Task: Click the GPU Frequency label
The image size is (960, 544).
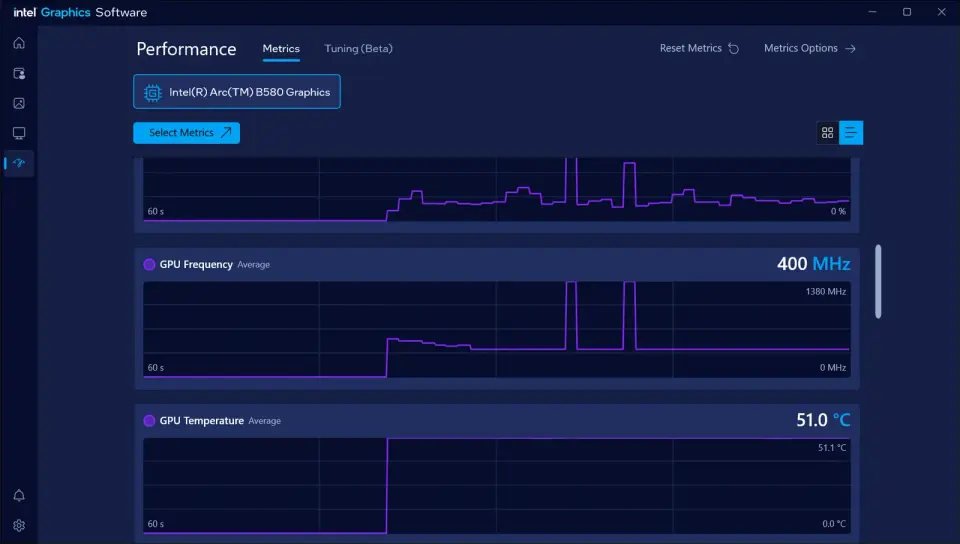Action: pos(196,264)
